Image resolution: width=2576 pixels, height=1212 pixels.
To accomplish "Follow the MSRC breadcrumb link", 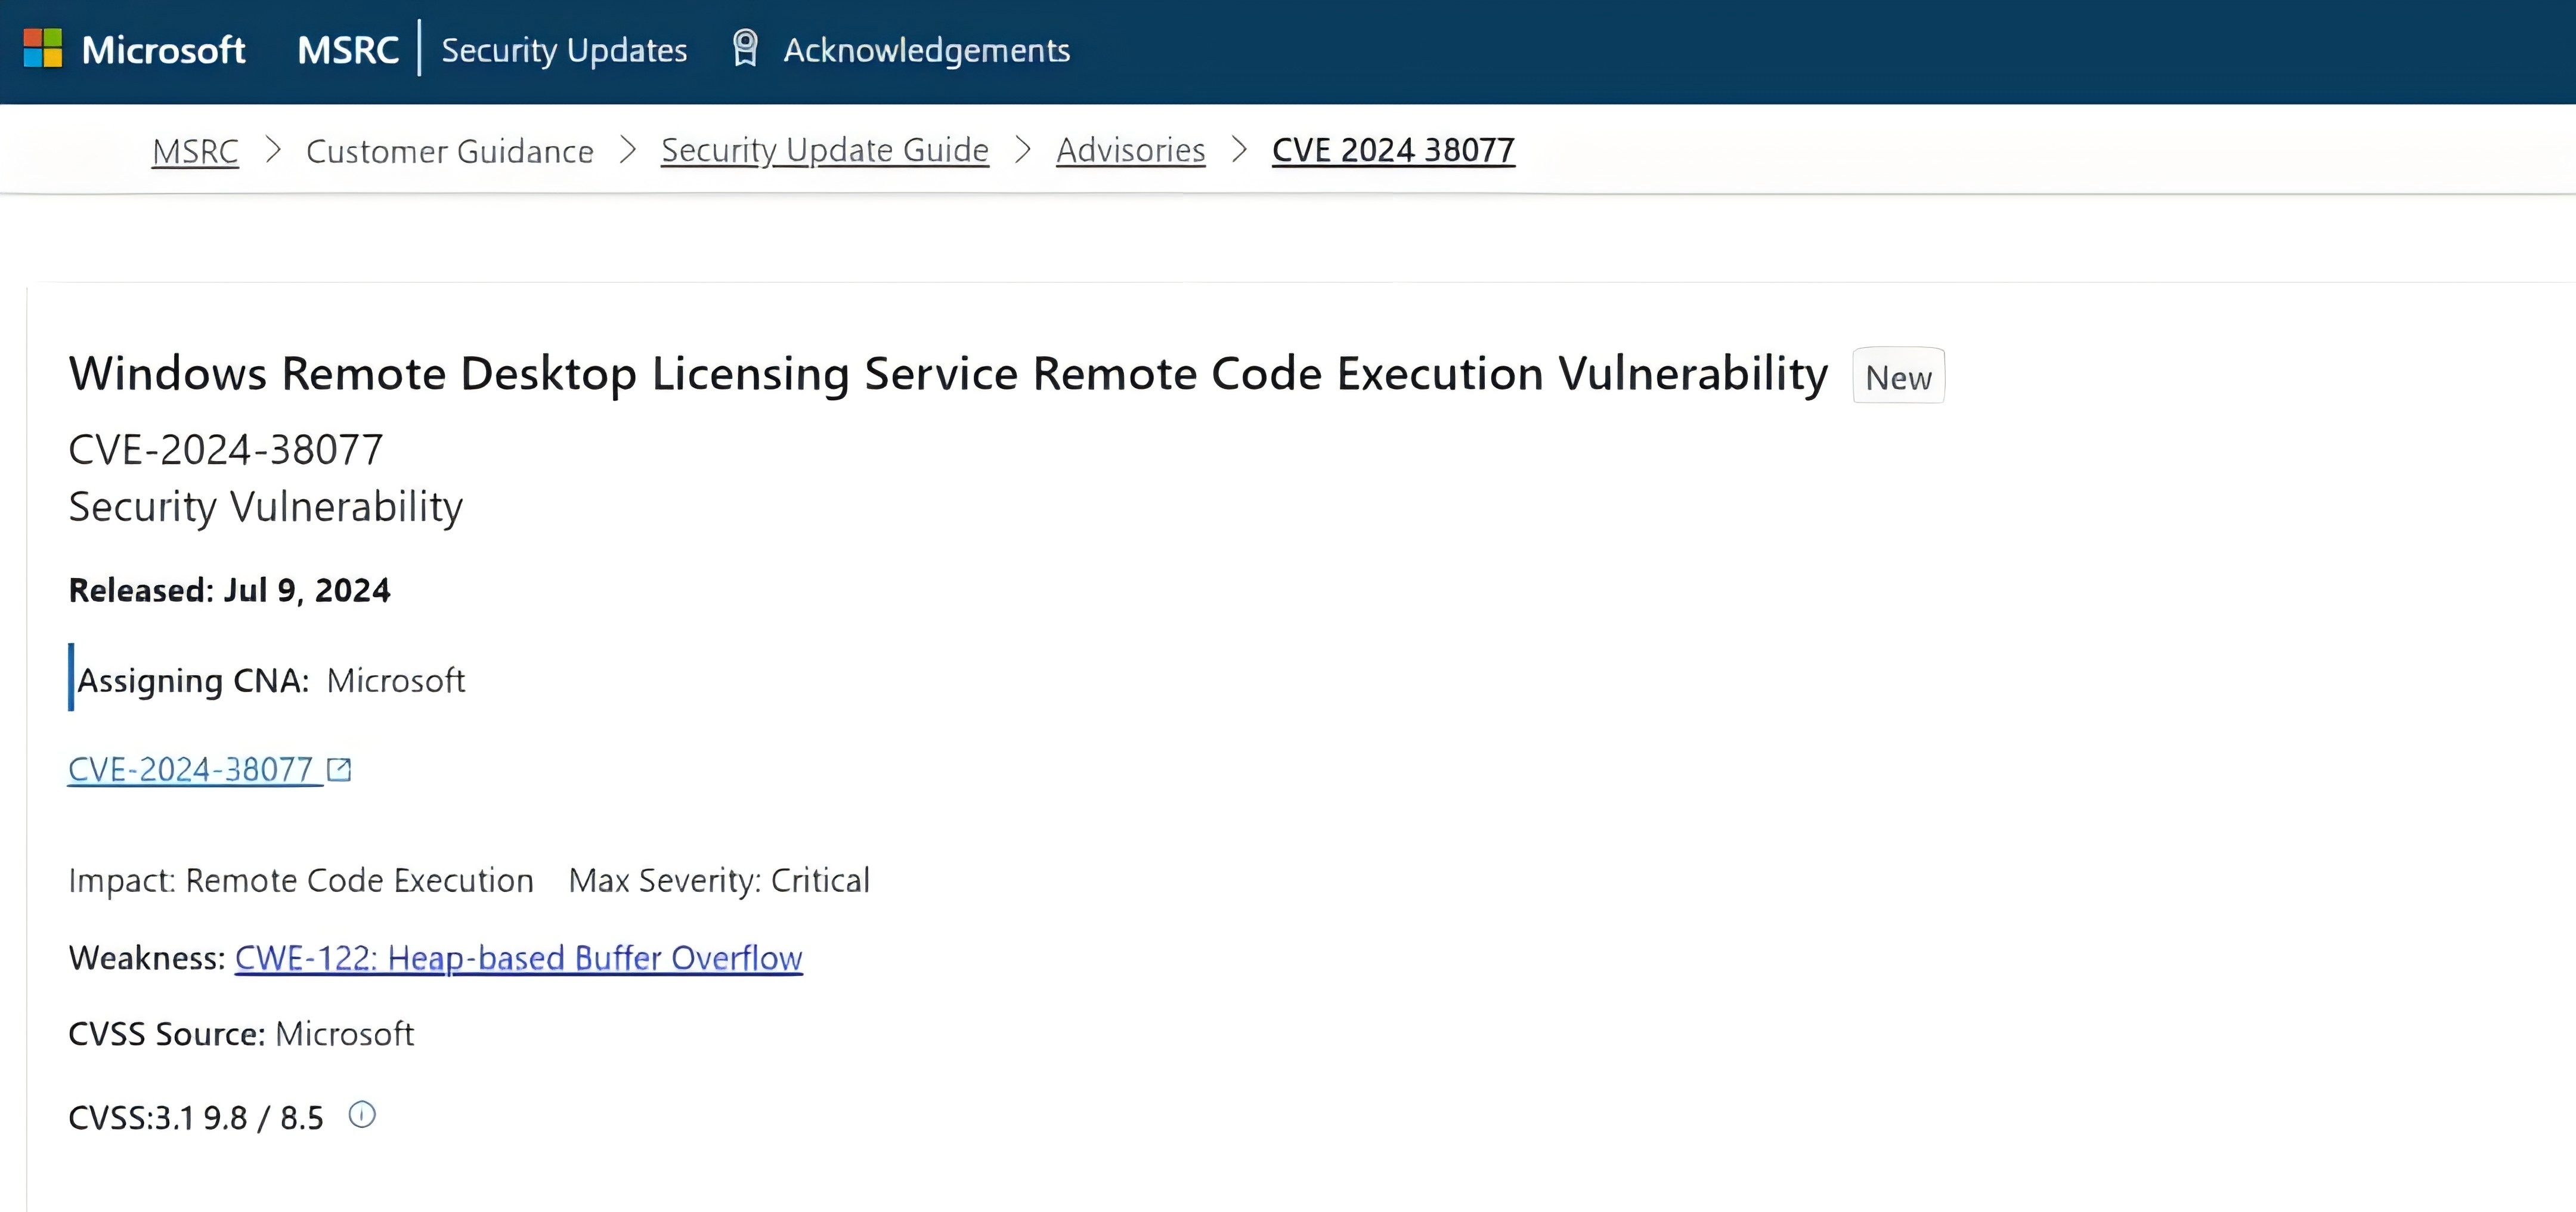I will pos(195,151).
